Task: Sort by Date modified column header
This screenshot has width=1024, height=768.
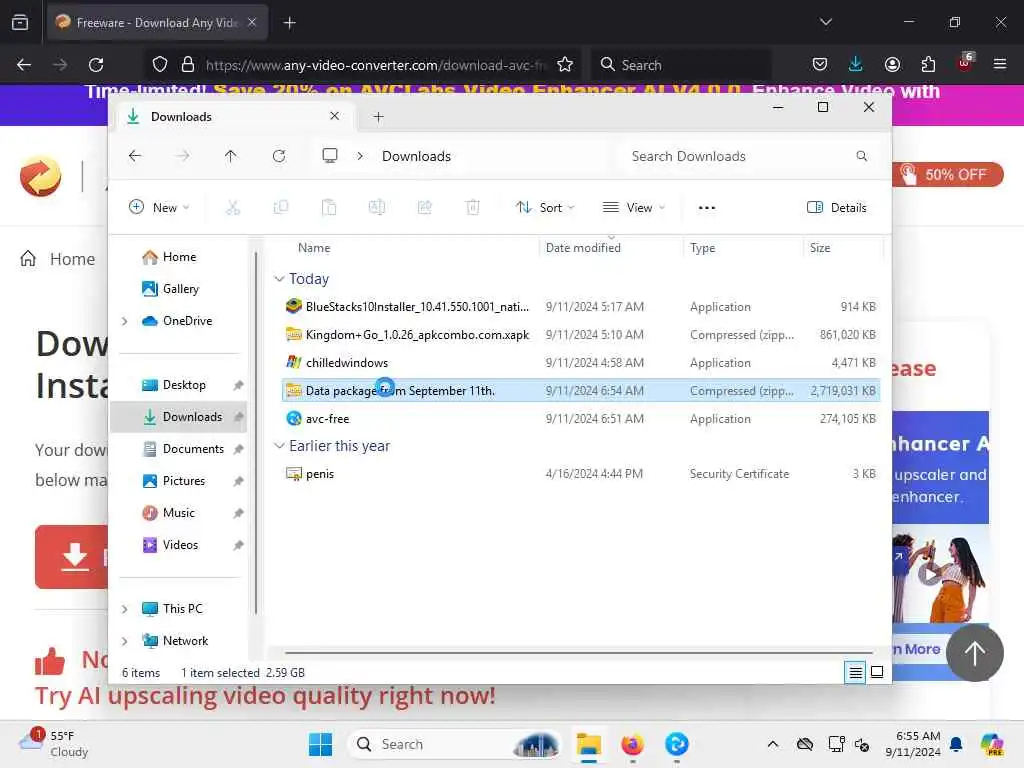Action: (583, 248)
